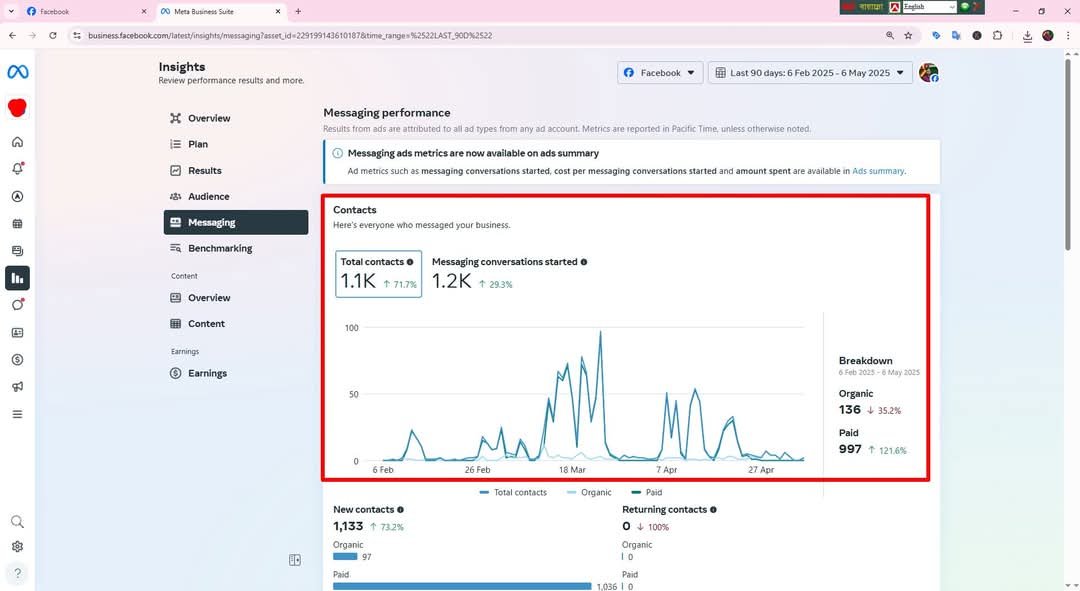Open the Last 90 days date range picker
The height and width of the screenshot is (591, 1080).
pos(810,73)
